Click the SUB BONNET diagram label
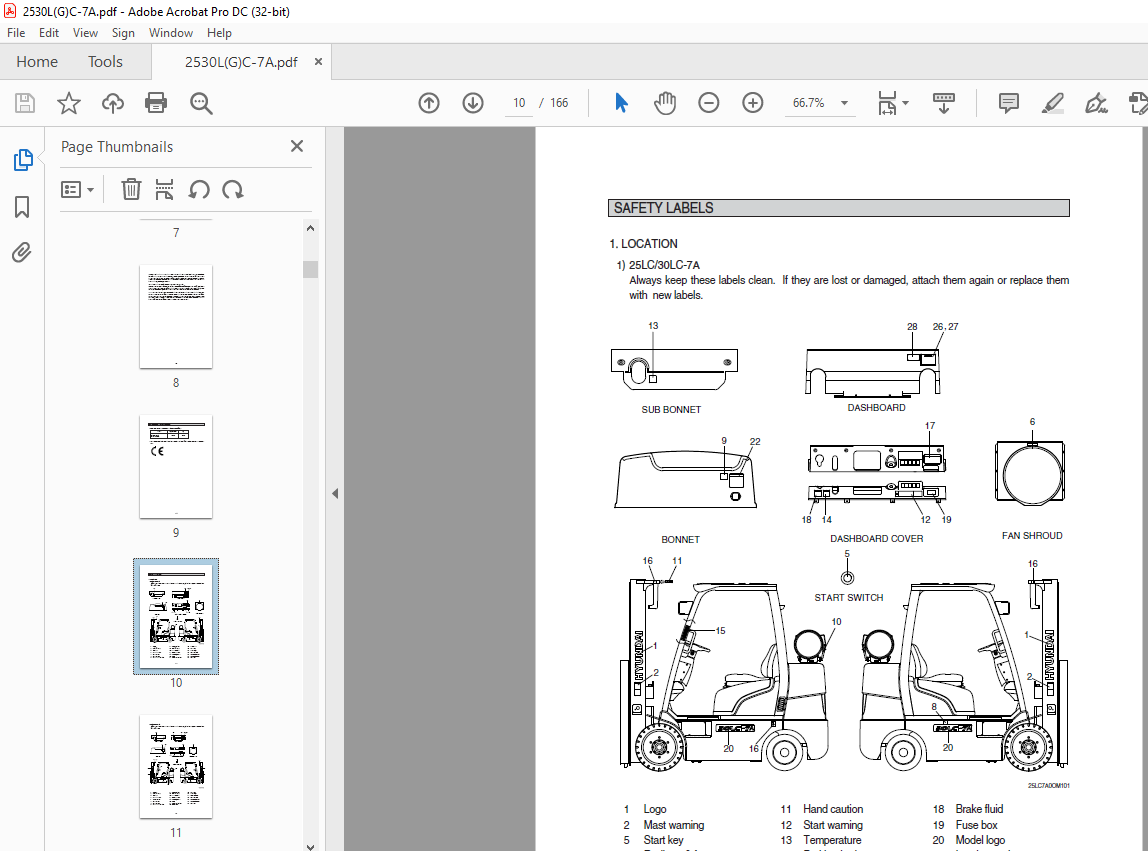The image size is (1148, 851). pos(671,409)
